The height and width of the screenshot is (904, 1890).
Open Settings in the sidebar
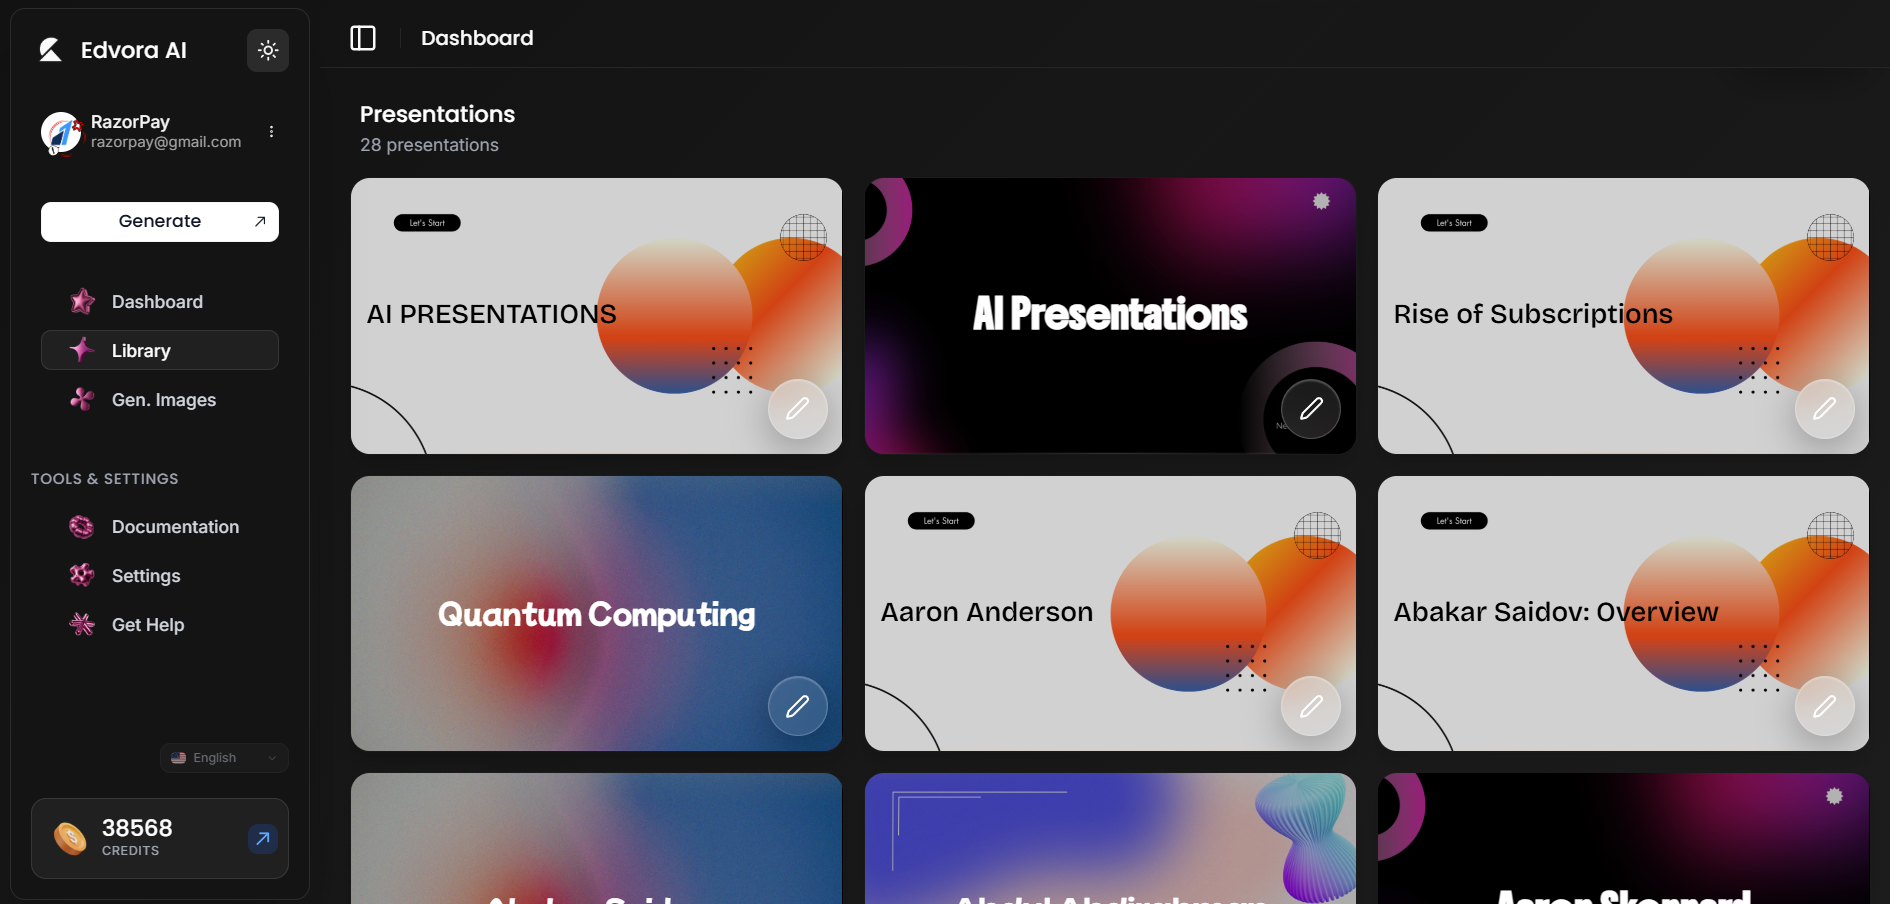pos(160,575)
